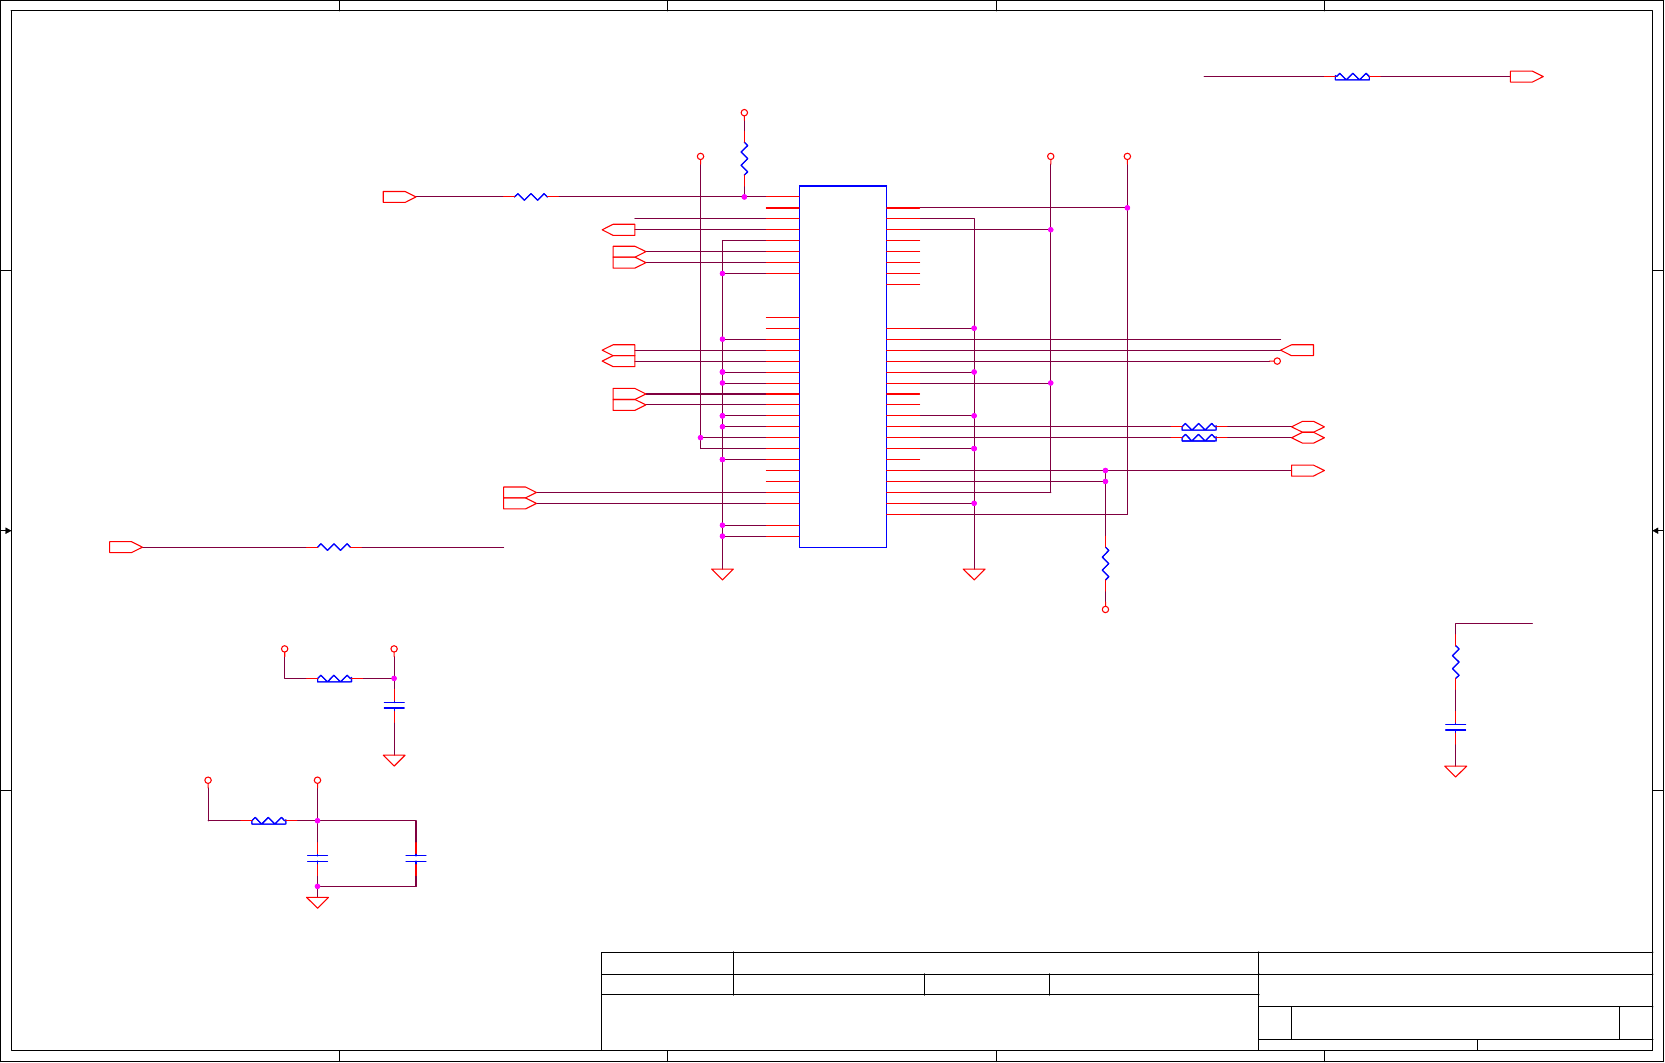The image size is (1665, 1063).
Task: Select the ground symbol under the IC's right bus
Action: coord(974,574)
